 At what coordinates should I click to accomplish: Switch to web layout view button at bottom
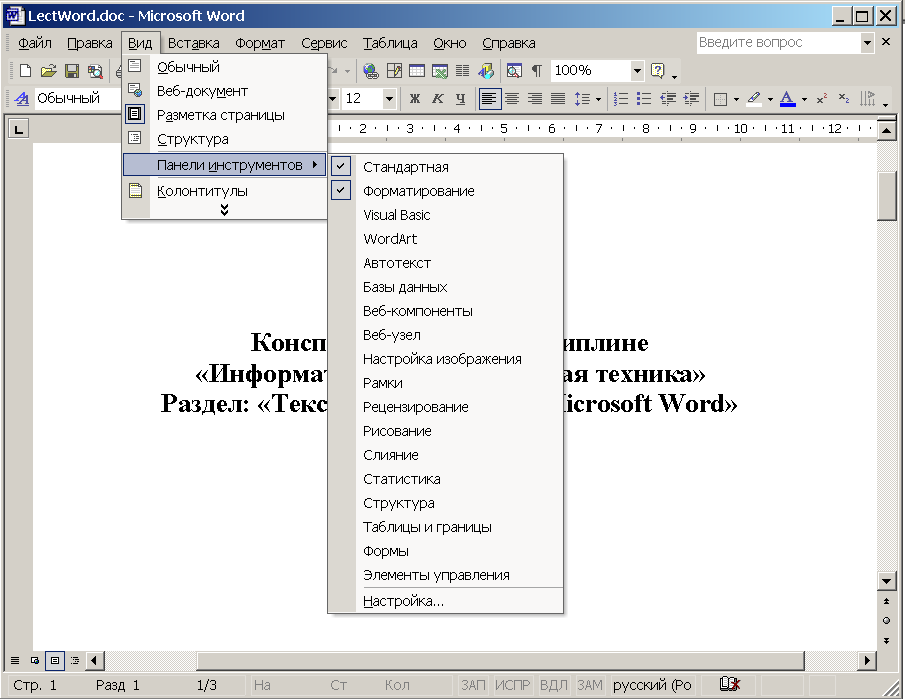click(35, 660)
